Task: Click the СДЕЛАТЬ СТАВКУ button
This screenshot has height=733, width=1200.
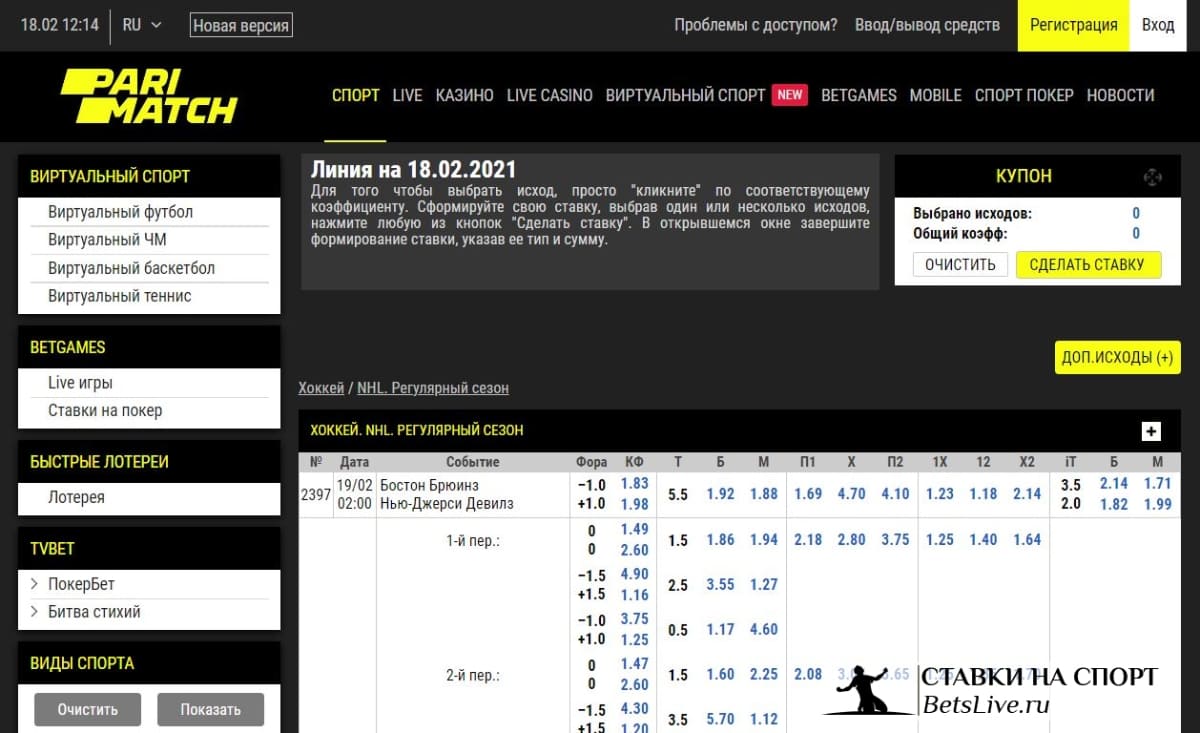Action: coord(1088,265)
